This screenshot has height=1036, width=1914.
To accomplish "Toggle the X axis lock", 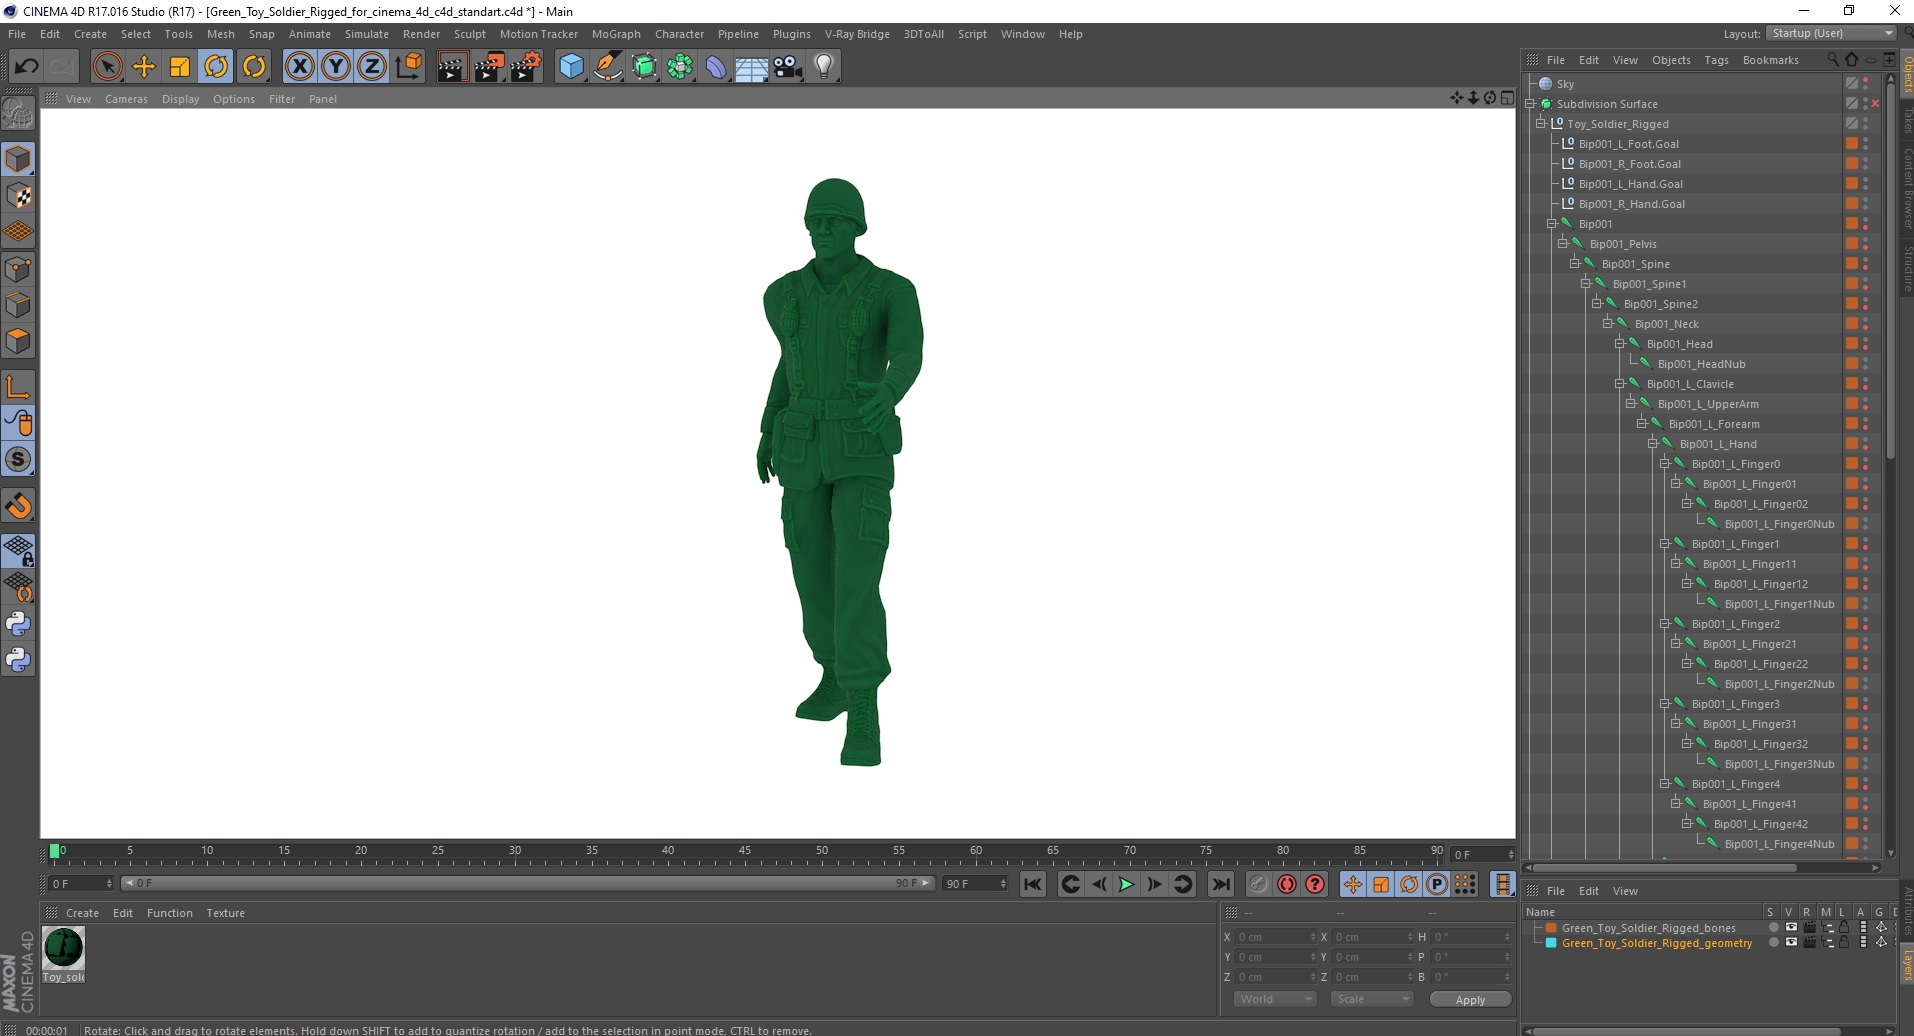I will [299, 67].
